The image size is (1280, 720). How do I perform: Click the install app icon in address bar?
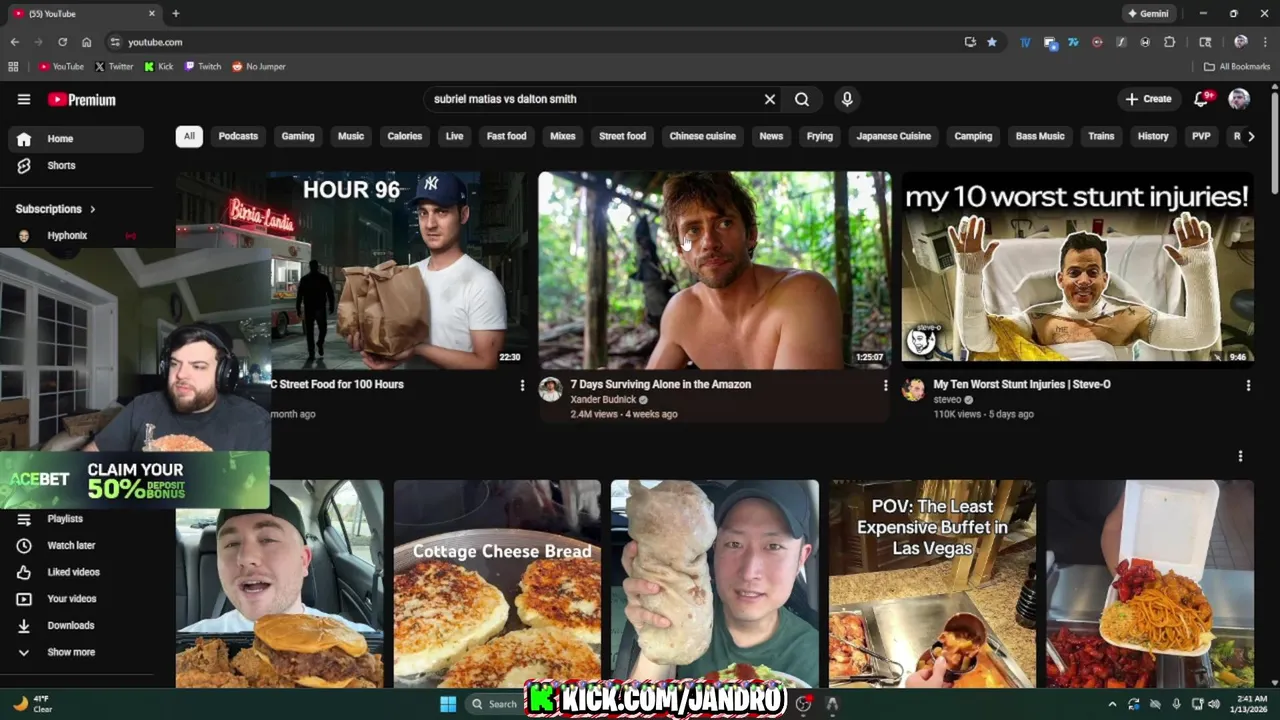[x=970, y=42]
